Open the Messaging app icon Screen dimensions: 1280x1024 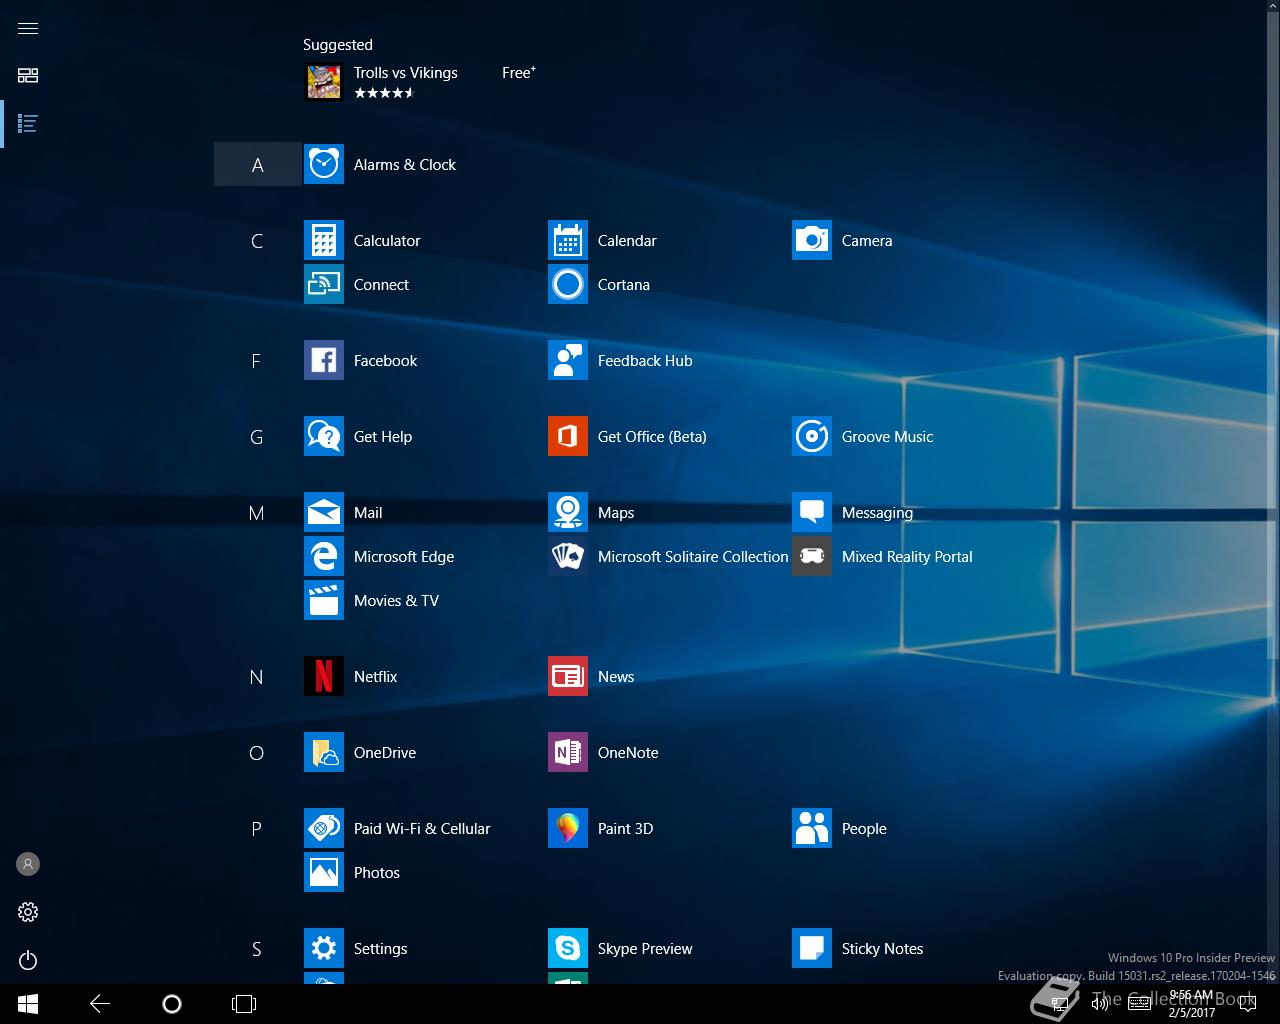click(812, 512)
